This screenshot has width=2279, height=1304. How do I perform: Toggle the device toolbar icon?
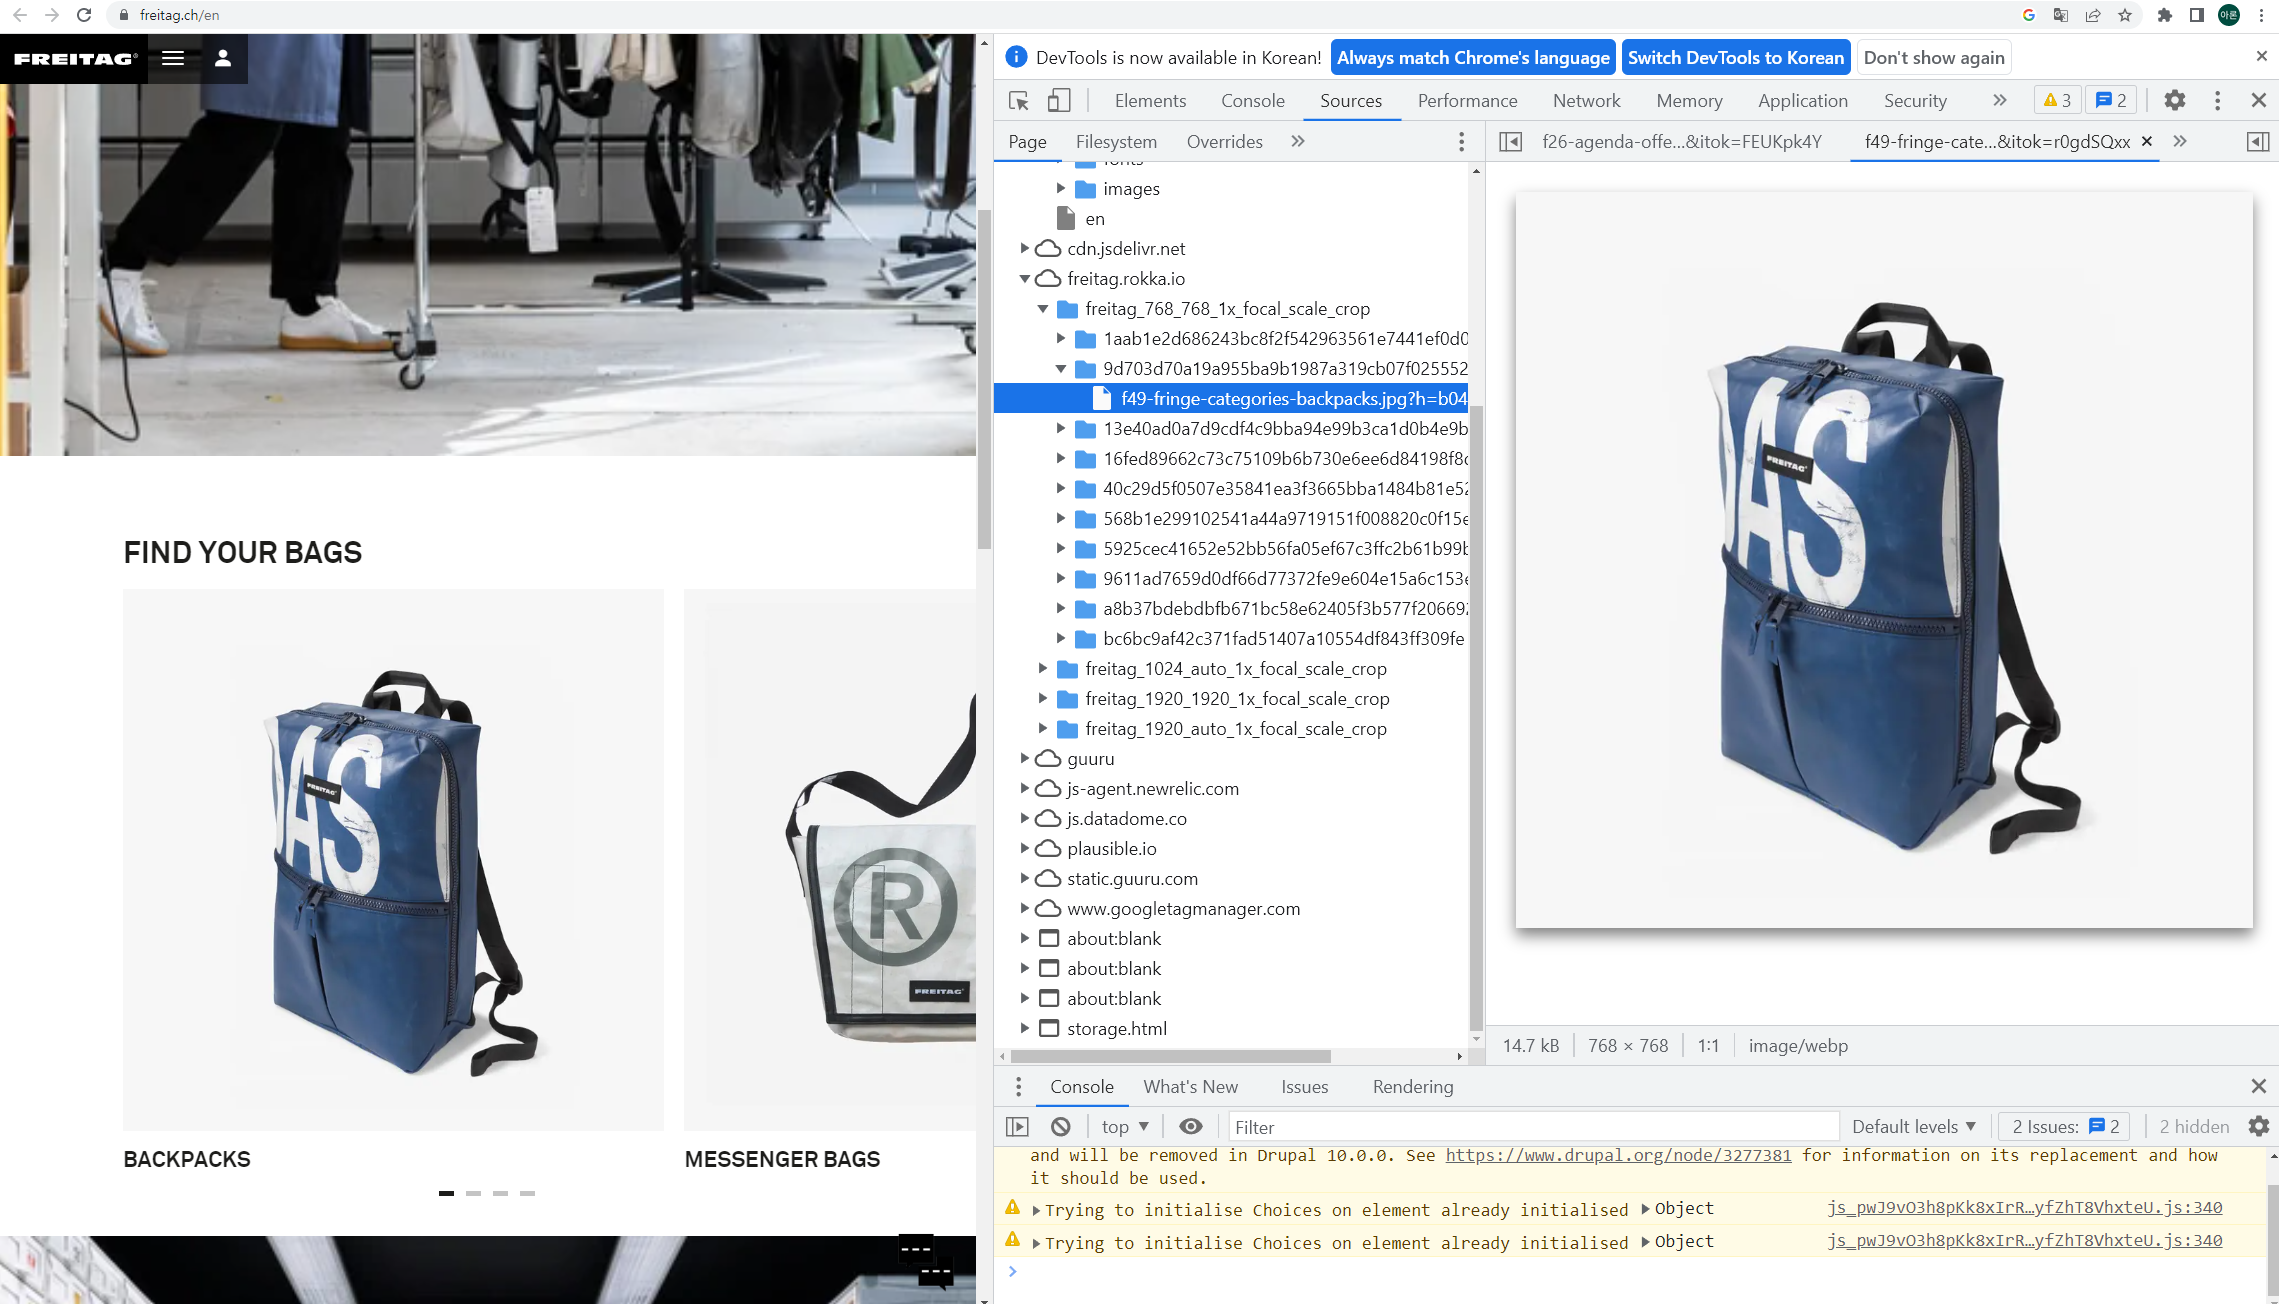(1058, 100)
